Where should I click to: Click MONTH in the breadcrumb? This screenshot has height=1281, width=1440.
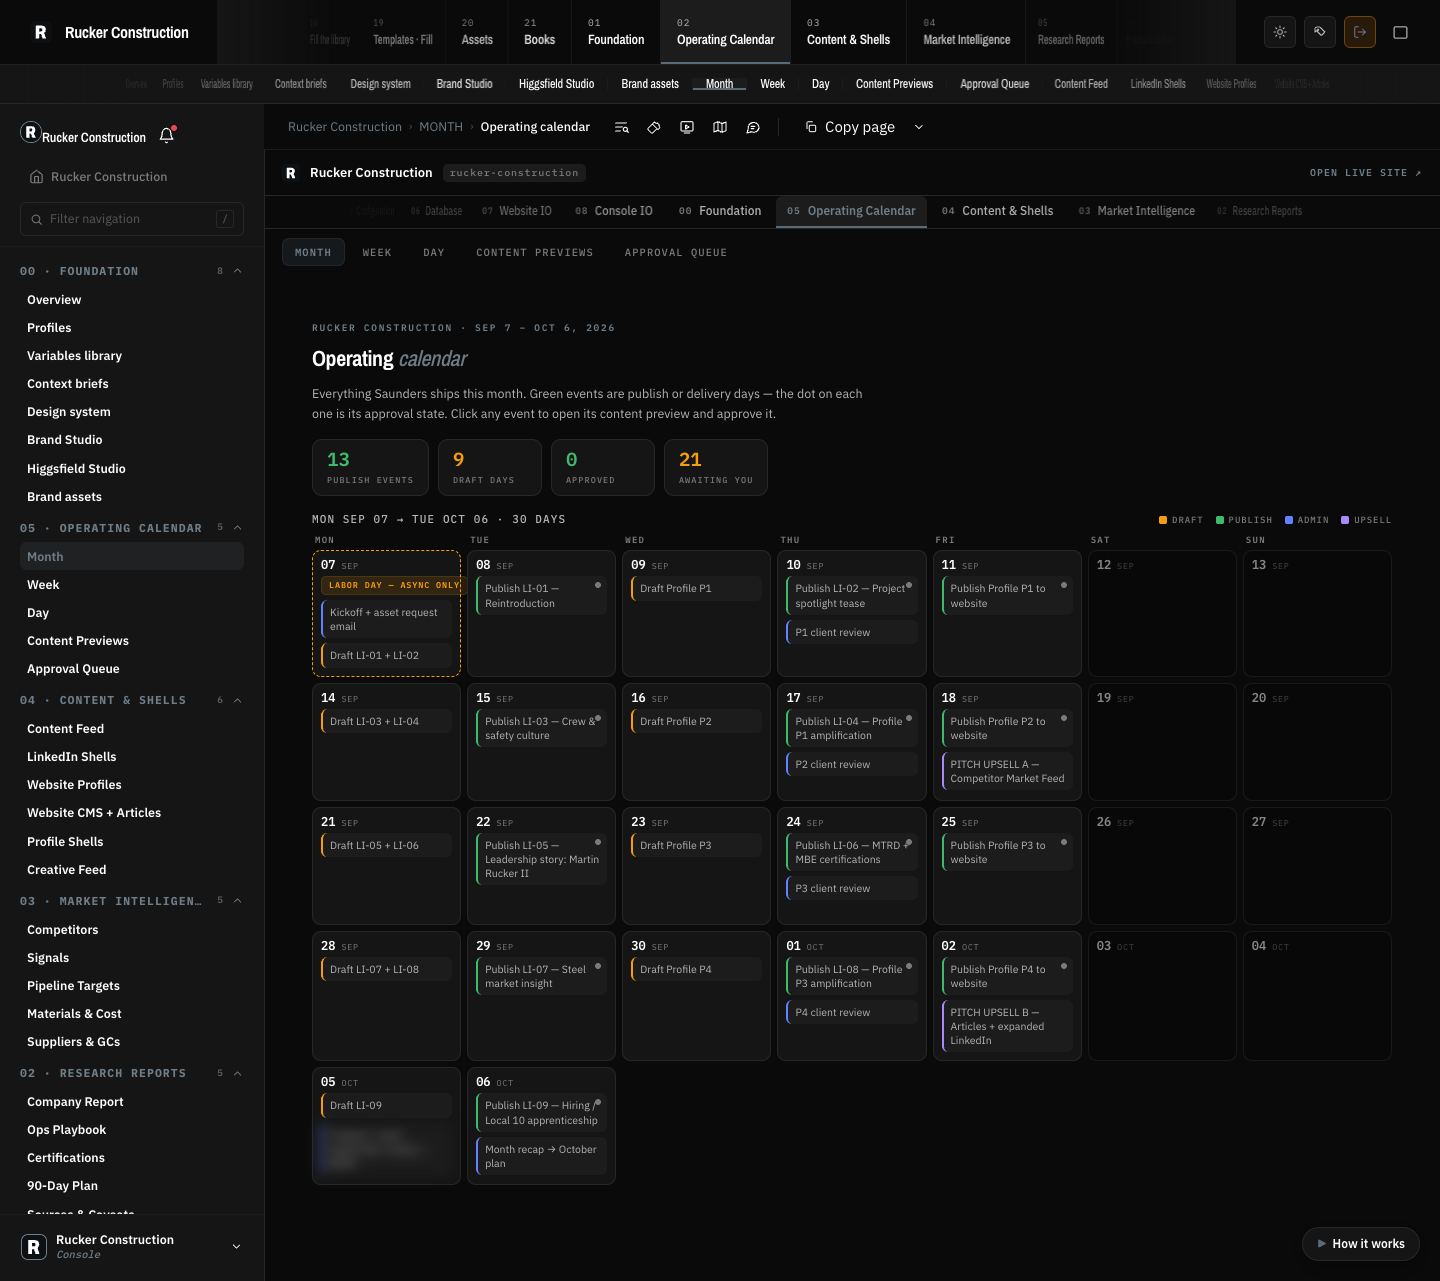click(x=441, y=127)
